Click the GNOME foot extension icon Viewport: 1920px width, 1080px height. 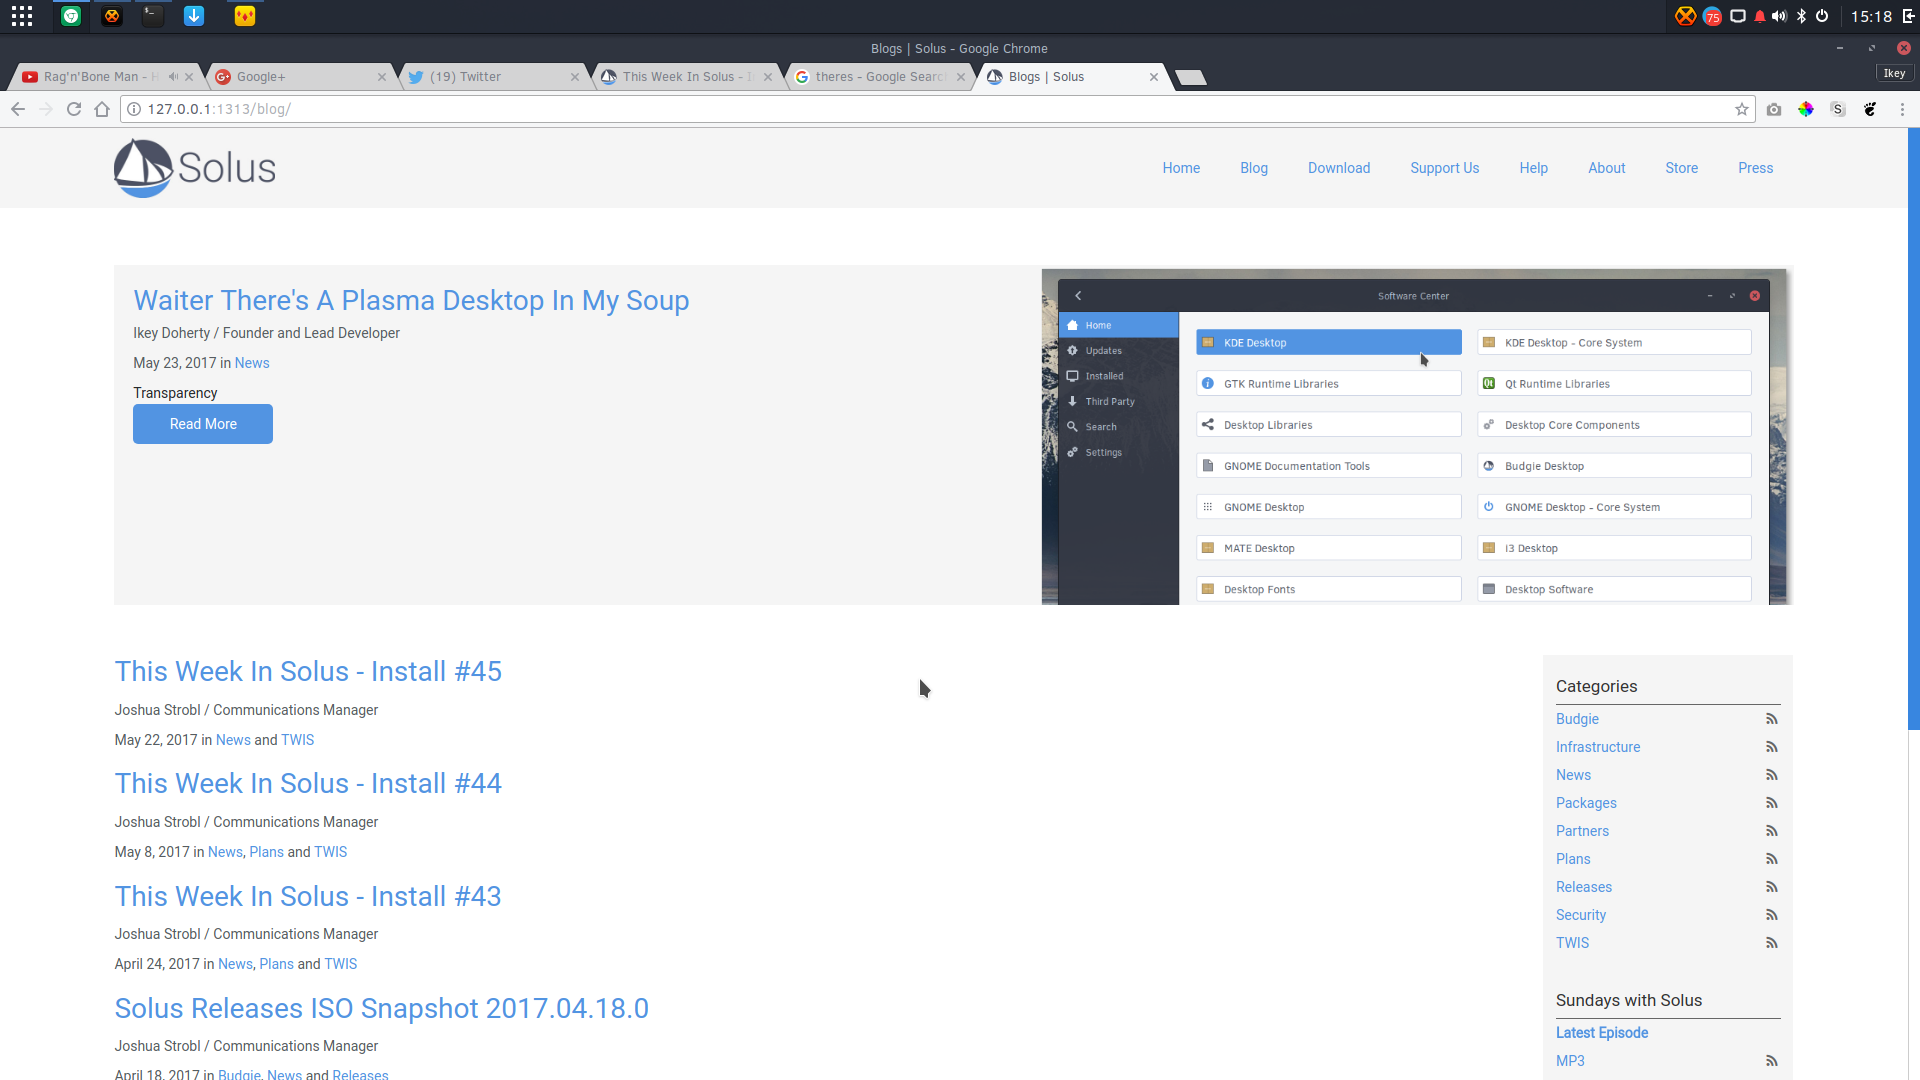pyautogui.click(x=1870, y=109)
